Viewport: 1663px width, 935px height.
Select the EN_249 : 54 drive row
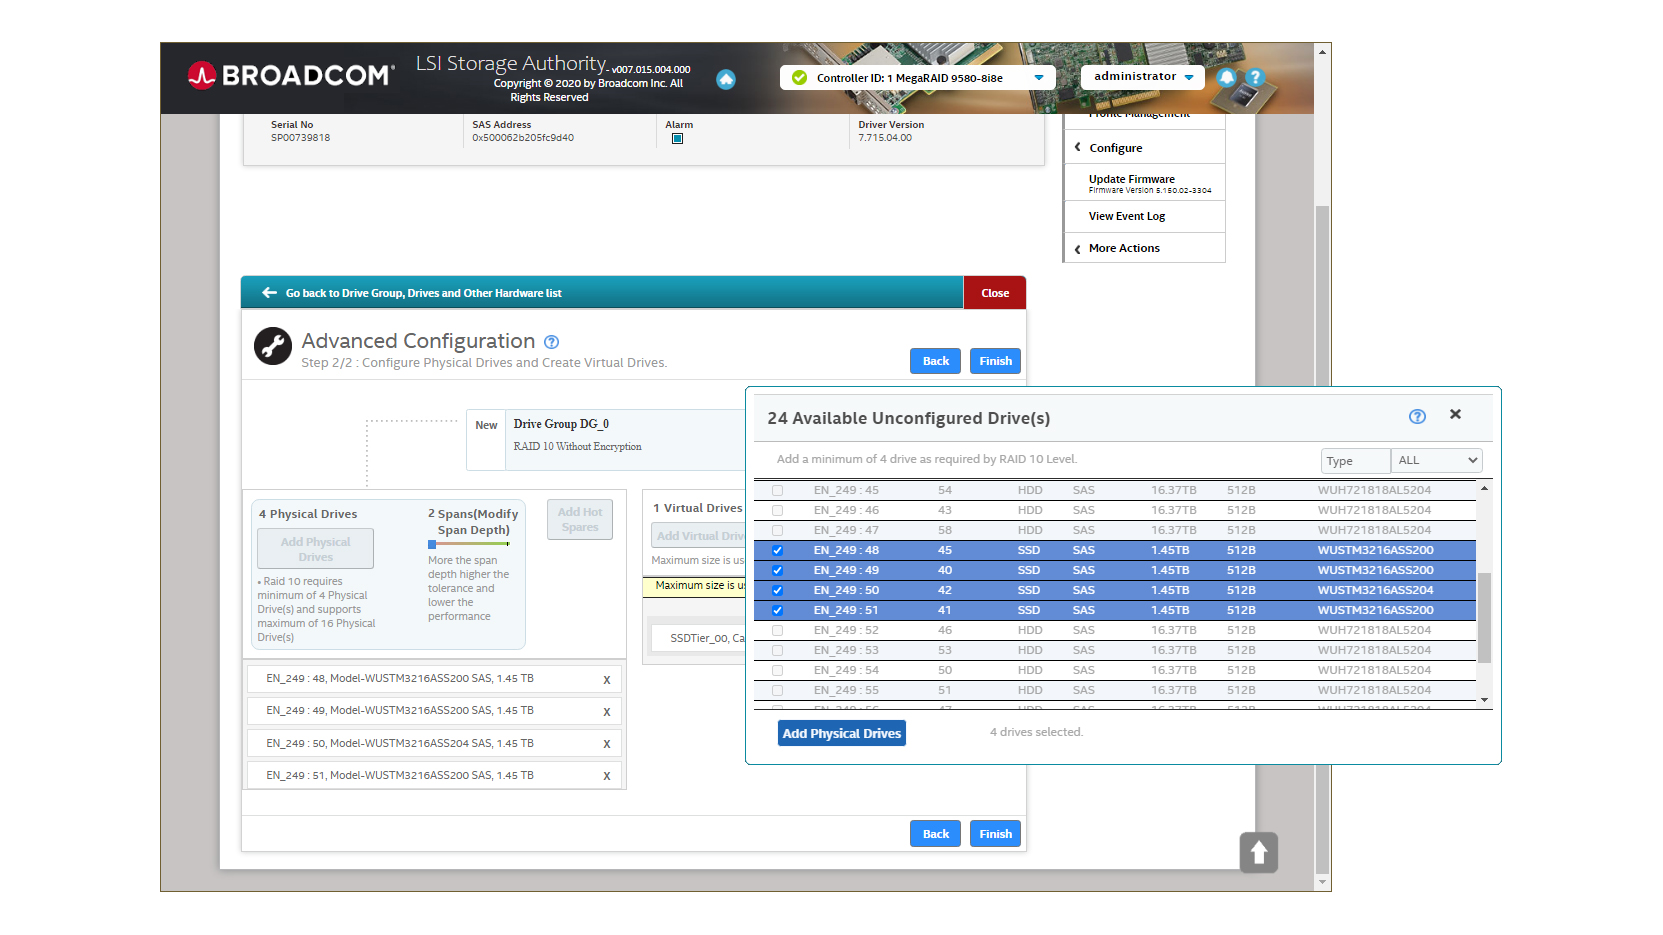pos(1114,670)
